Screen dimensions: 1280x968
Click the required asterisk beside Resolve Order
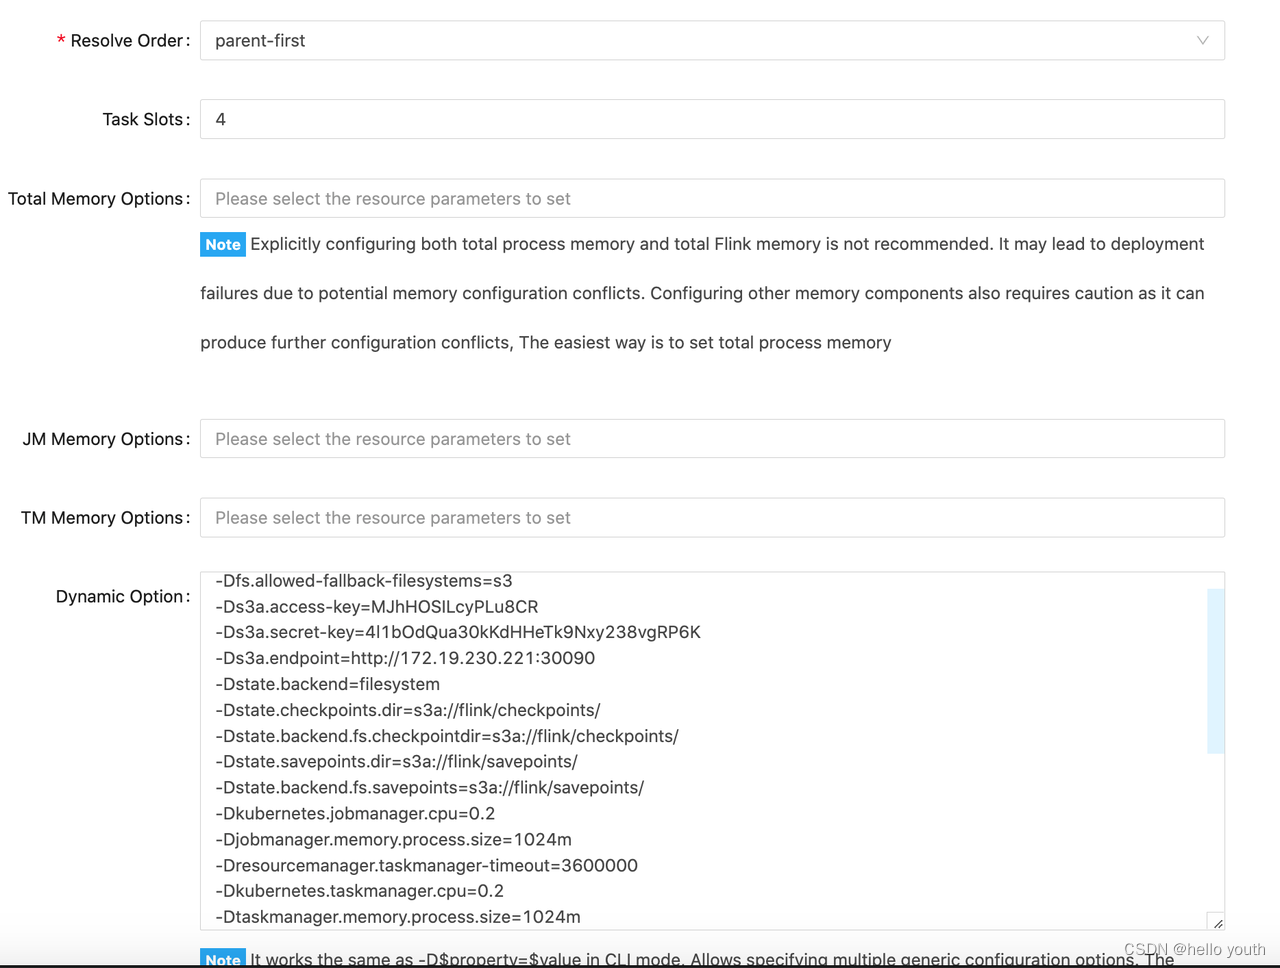pos(60,40)
